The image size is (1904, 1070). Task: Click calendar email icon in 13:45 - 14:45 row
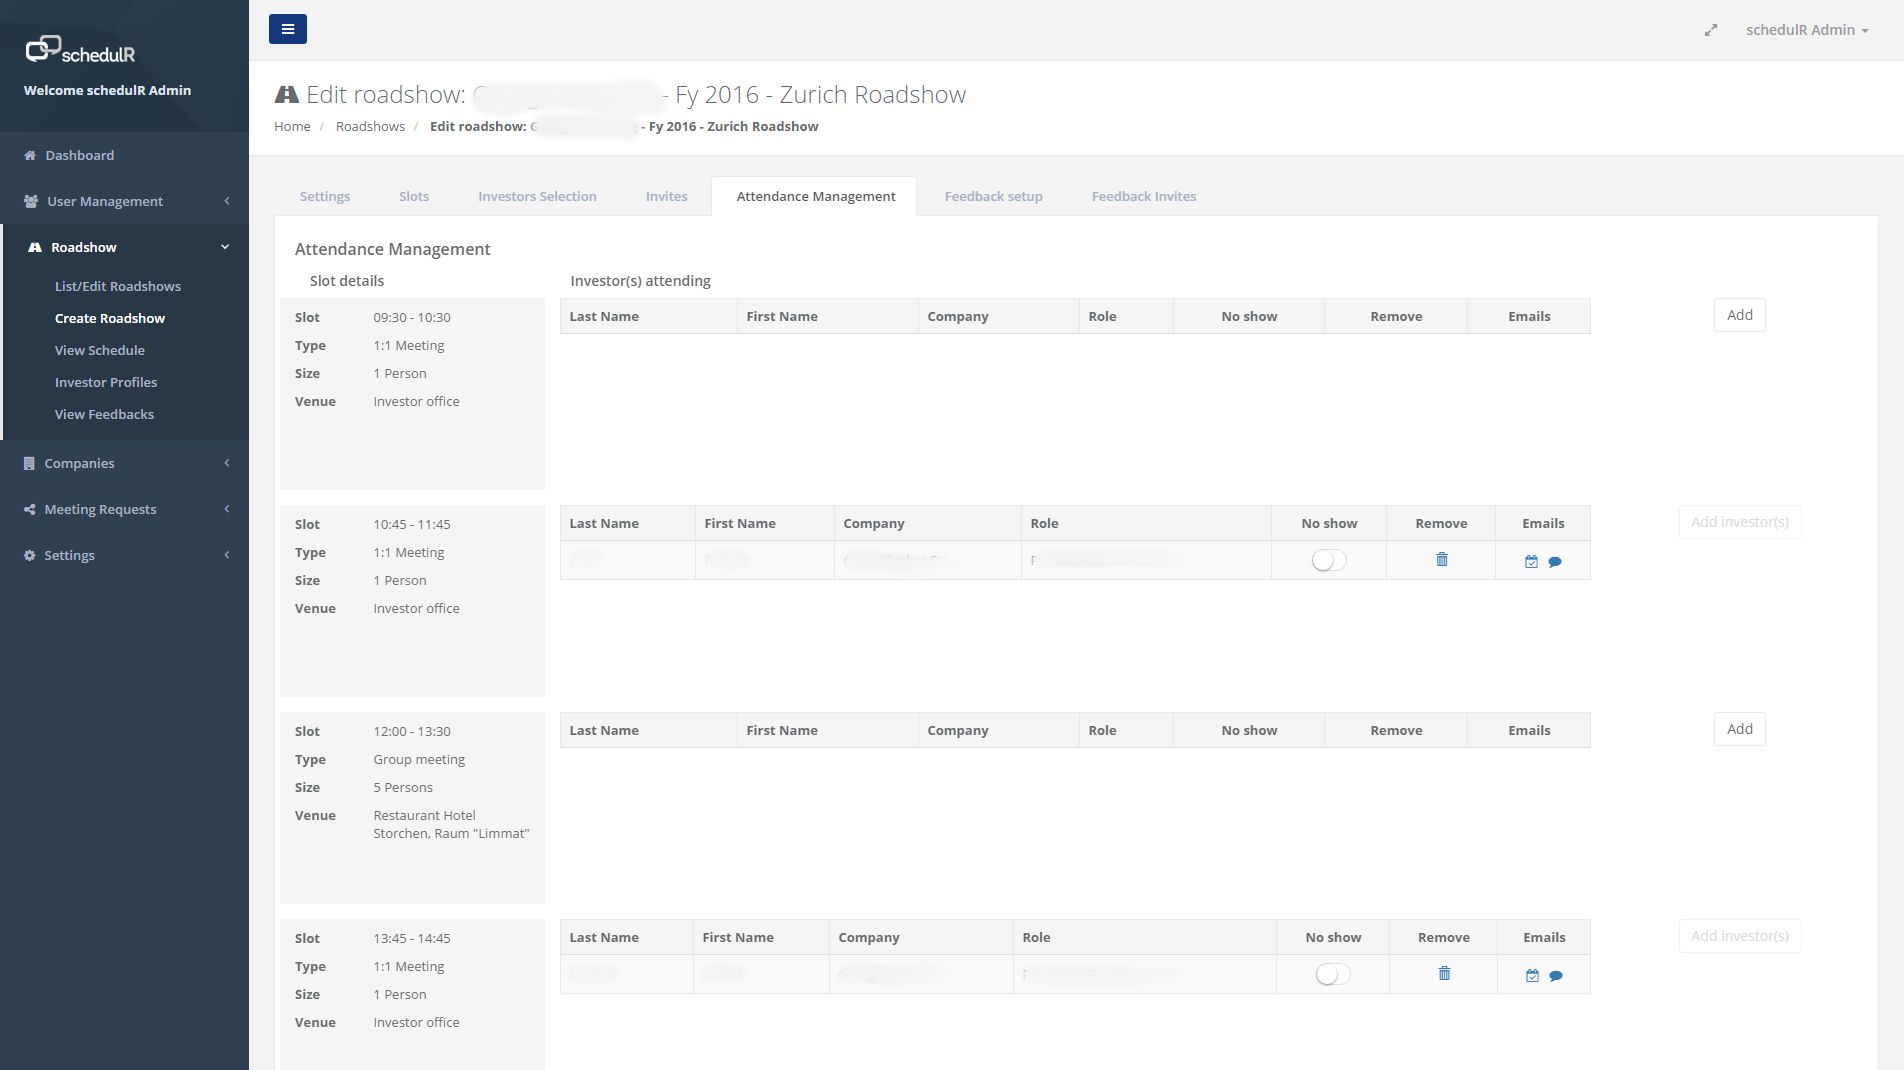click(1532, 976)
